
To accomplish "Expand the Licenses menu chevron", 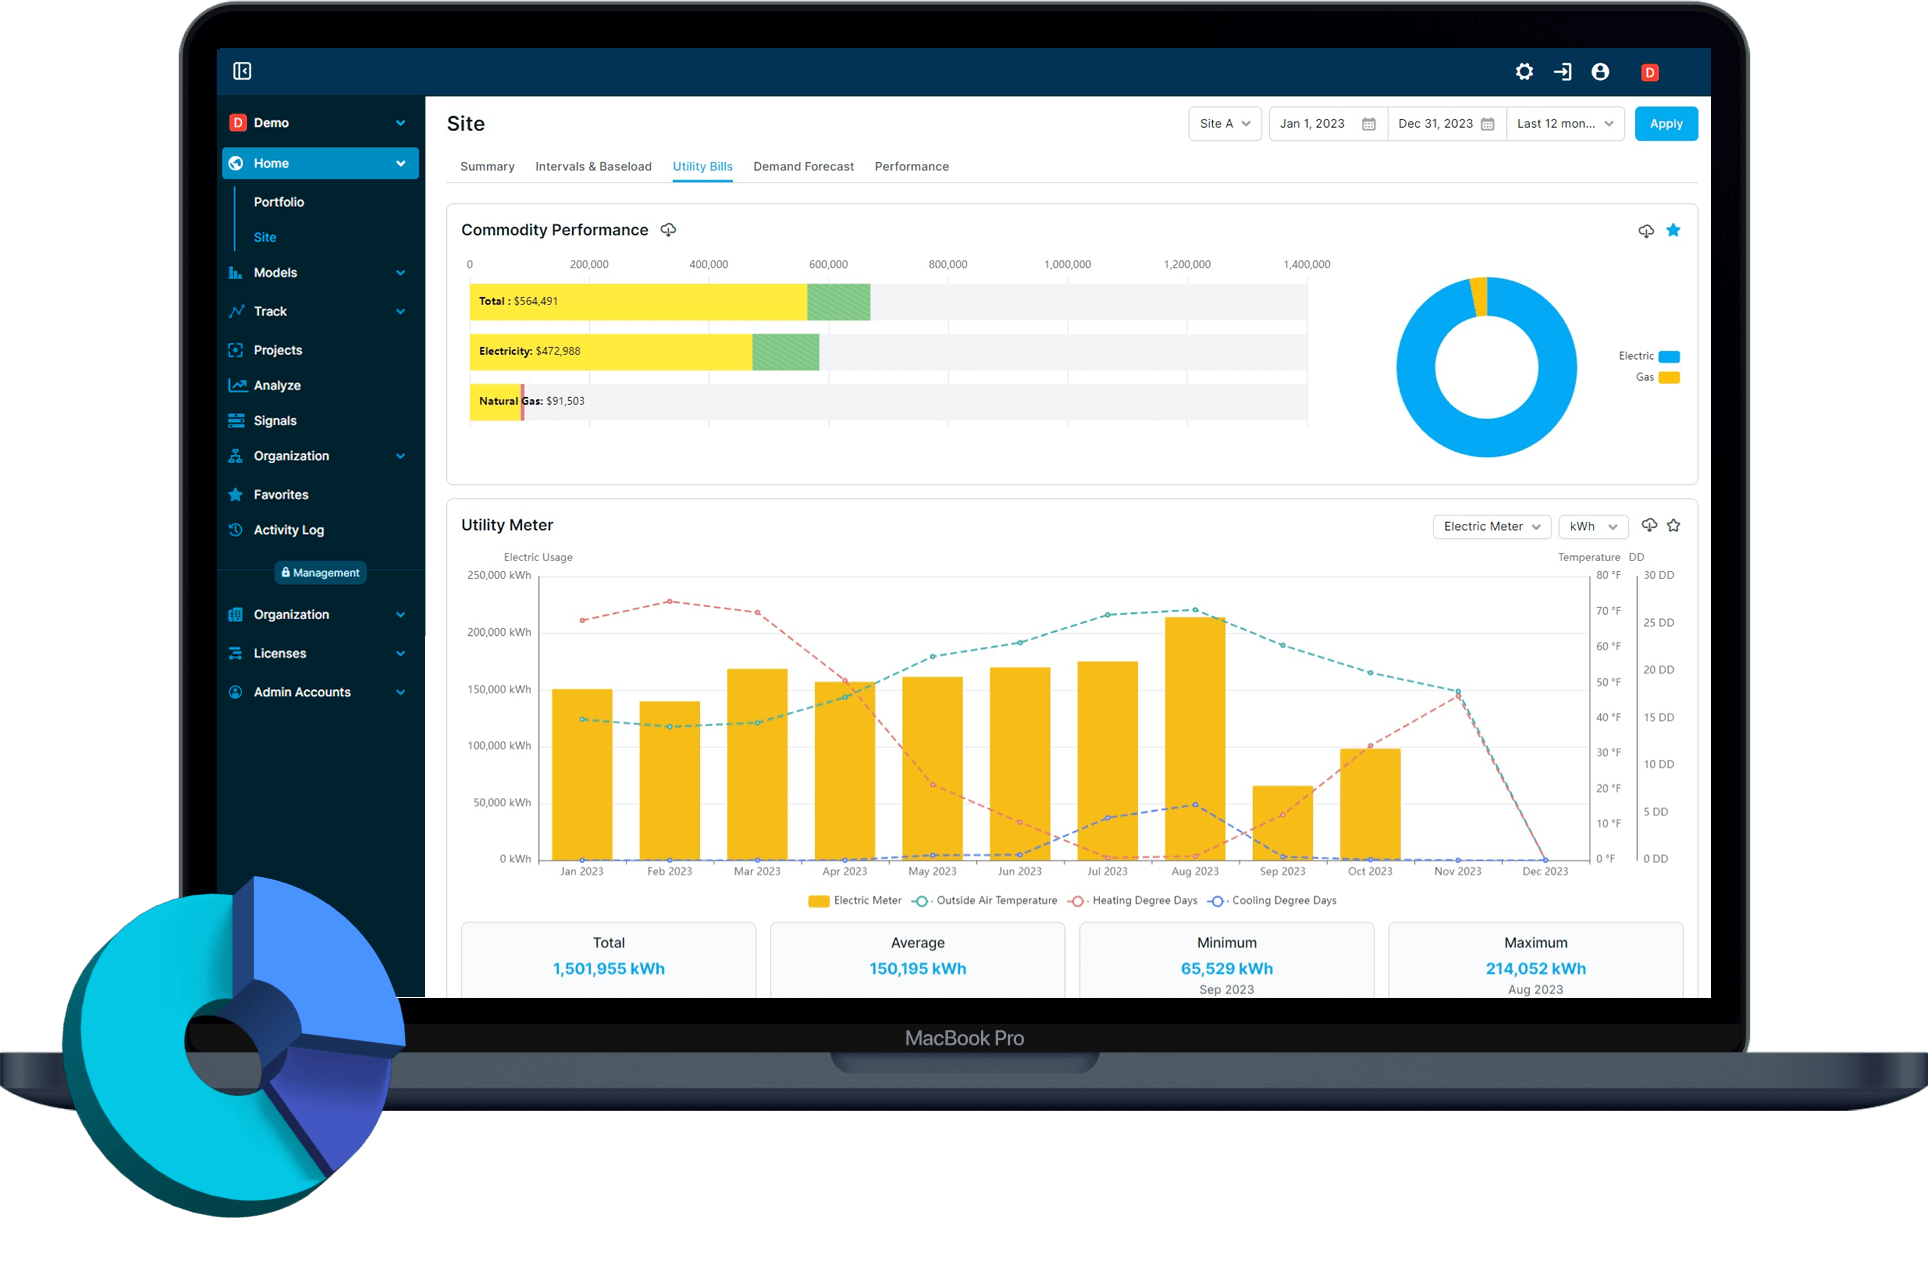I will click(x=400, y=654).
